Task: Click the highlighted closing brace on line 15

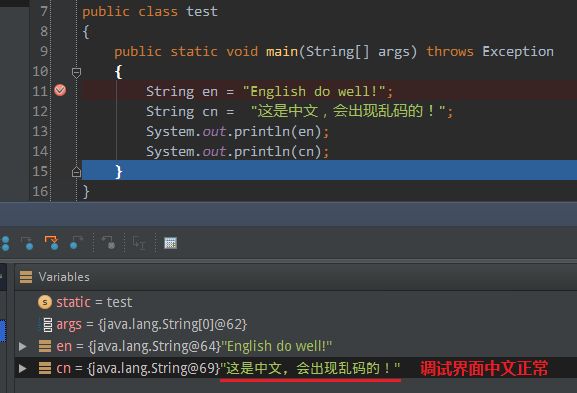Action: click(118, 171)
